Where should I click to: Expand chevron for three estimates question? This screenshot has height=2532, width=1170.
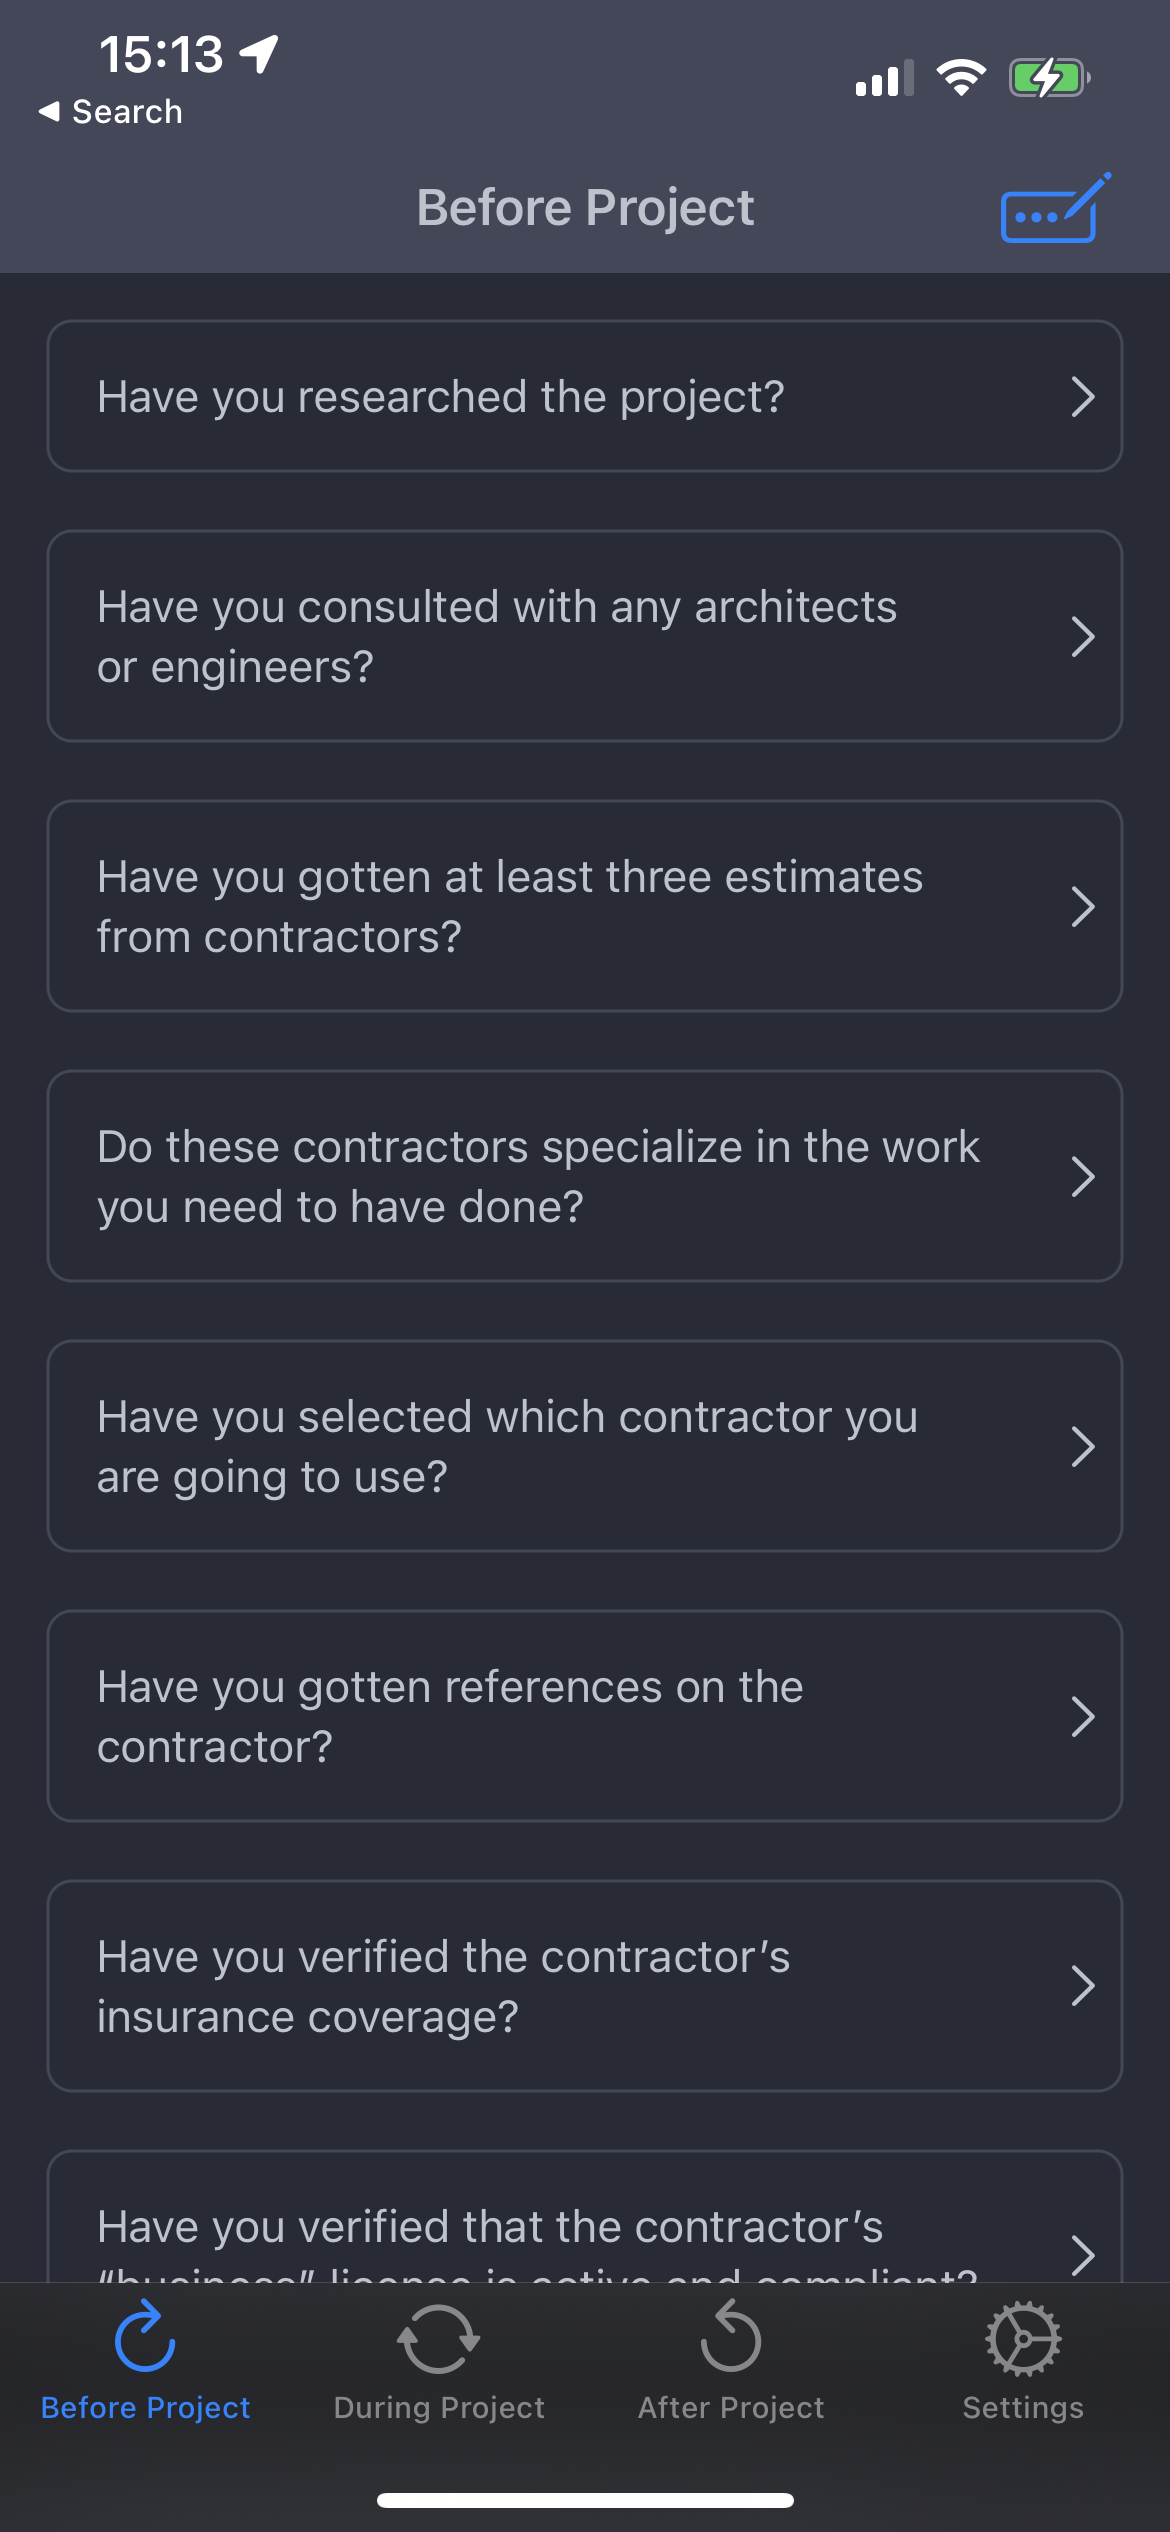[1083, 907]
